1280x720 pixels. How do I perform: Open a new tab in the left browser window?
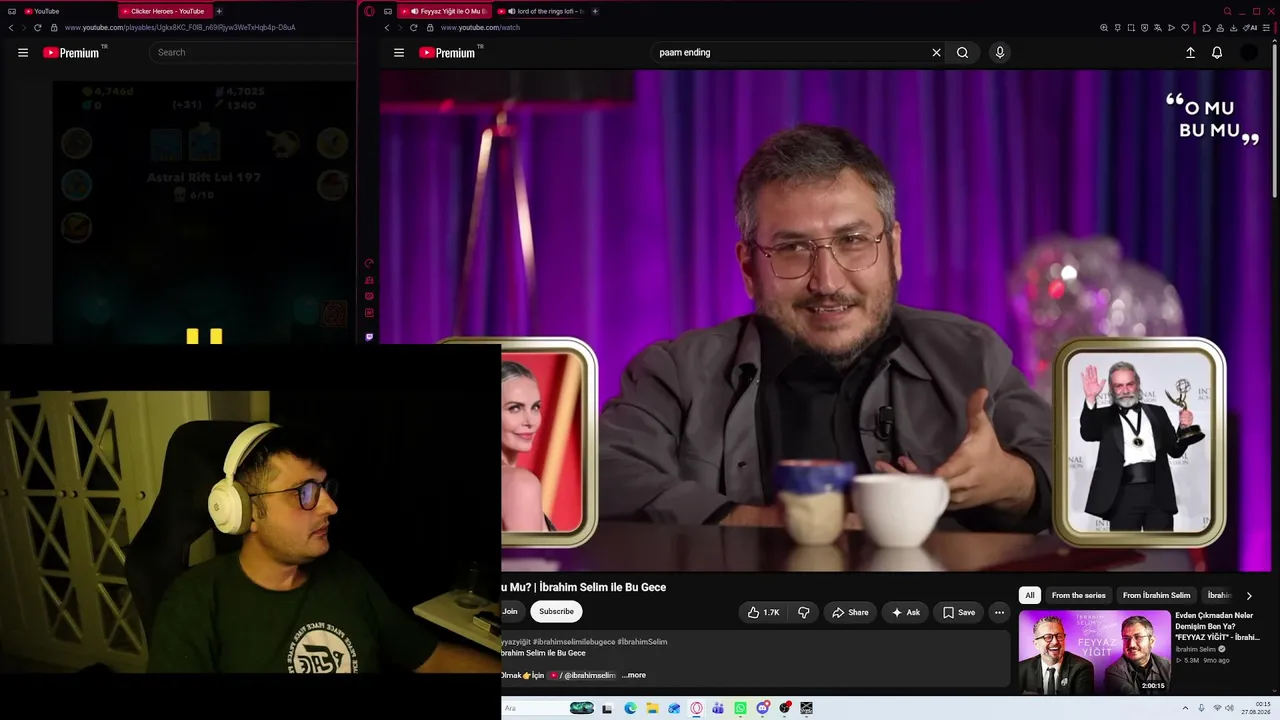pyautogui.click(x=219, y=11)
